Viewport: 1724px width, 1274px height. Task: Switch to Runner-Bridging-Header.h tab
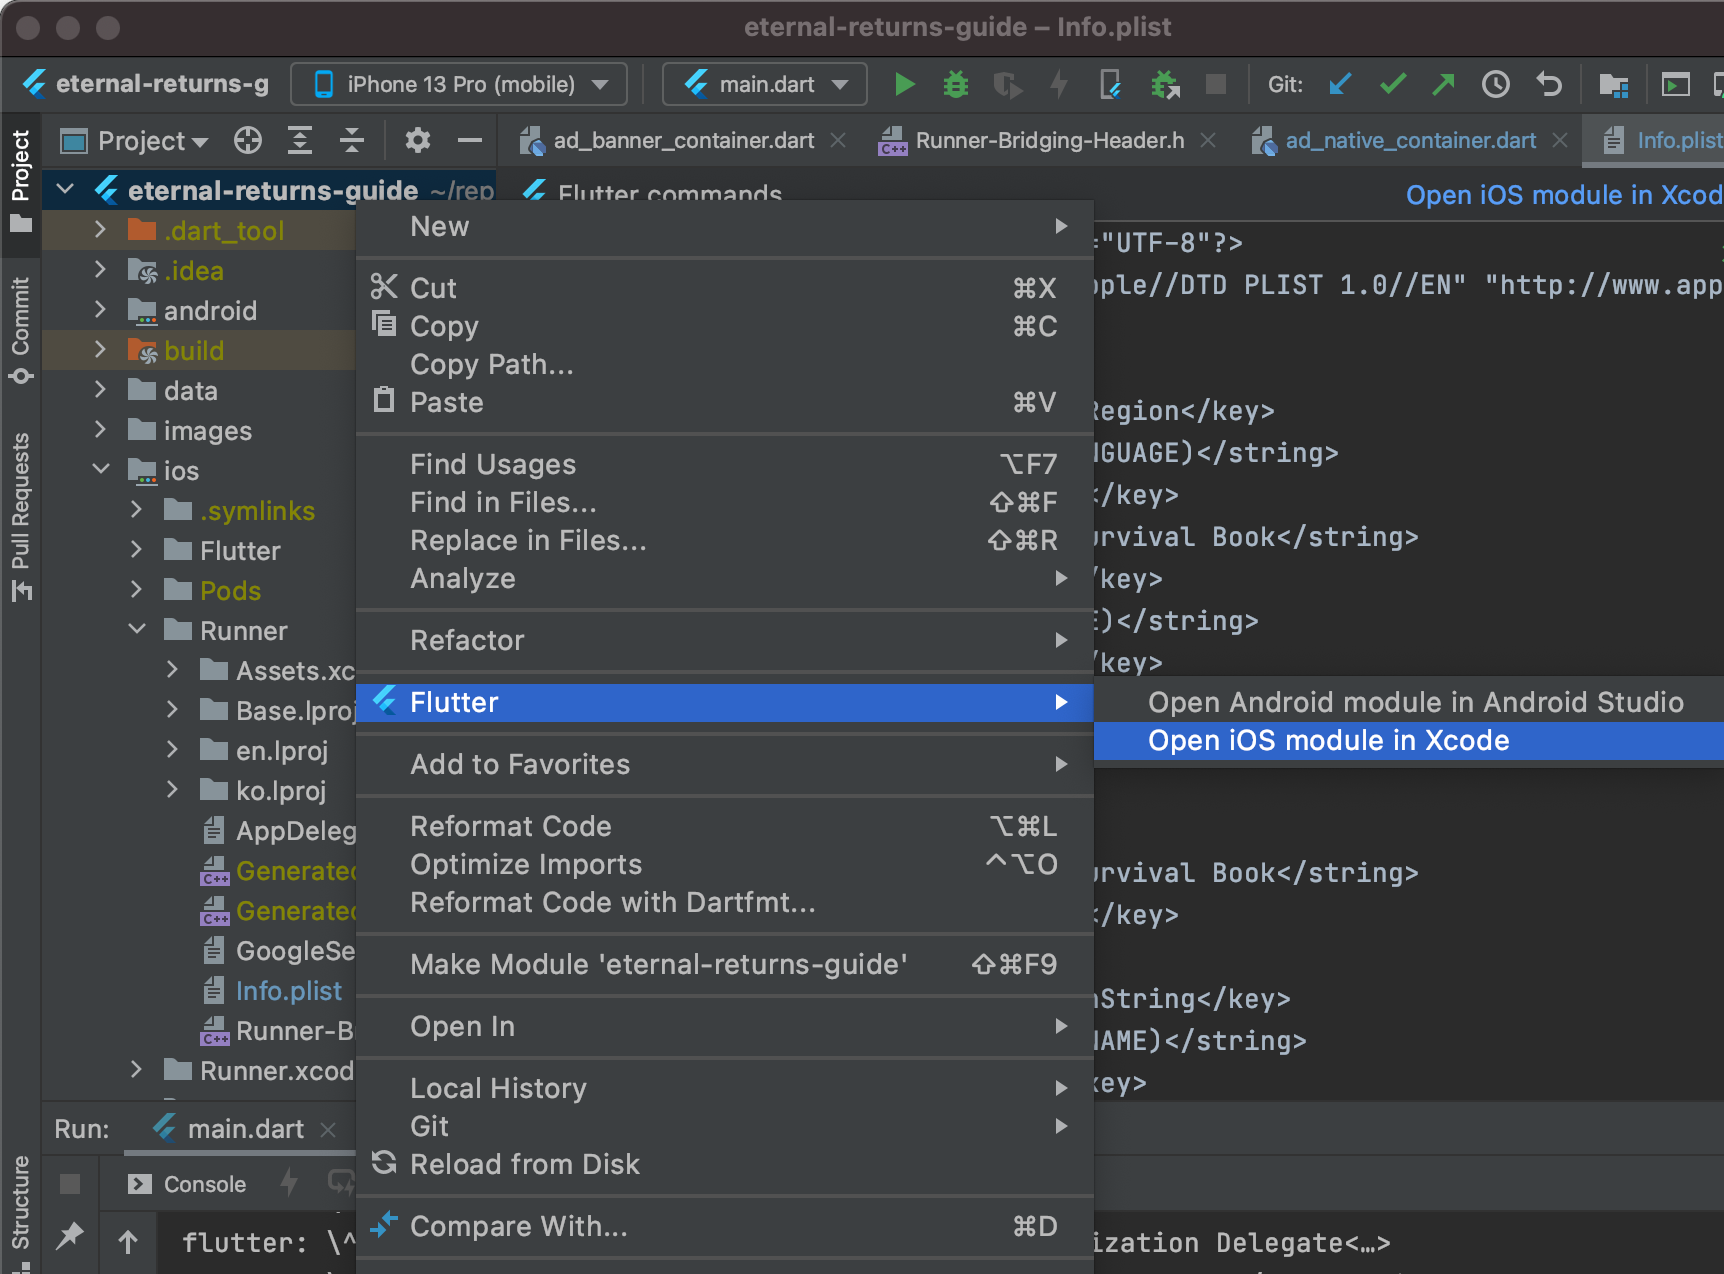pos(1049,140)
